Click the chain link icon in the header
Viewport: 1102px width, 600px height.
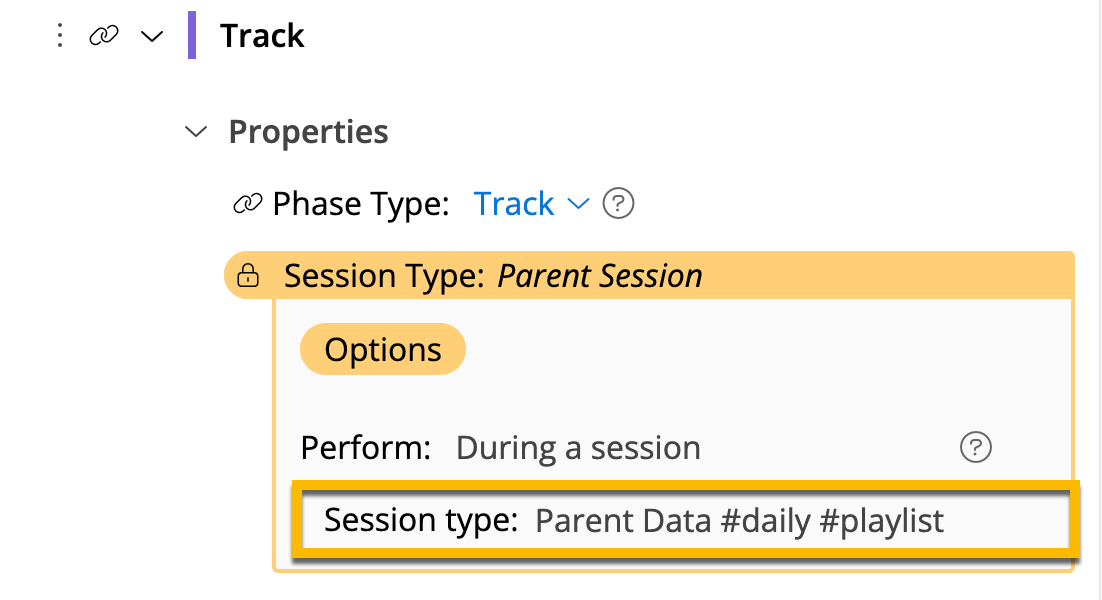104,35
